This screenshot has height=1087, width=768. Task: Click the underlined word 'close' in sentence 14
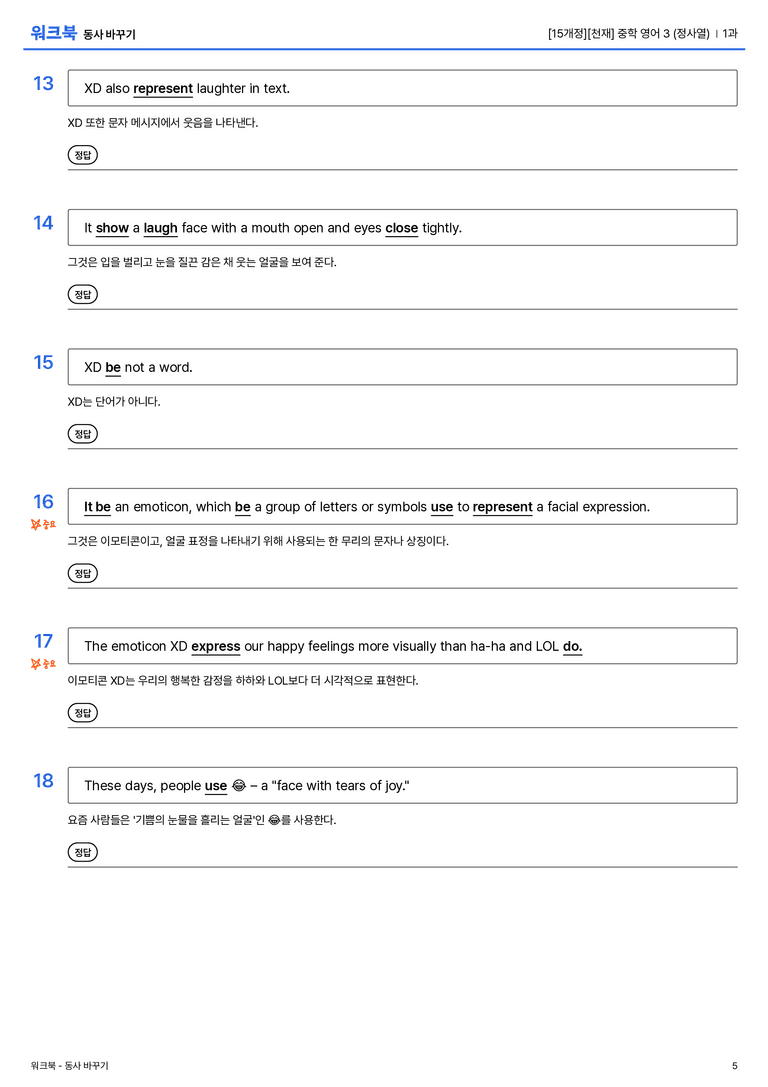(x=401, y=228)
